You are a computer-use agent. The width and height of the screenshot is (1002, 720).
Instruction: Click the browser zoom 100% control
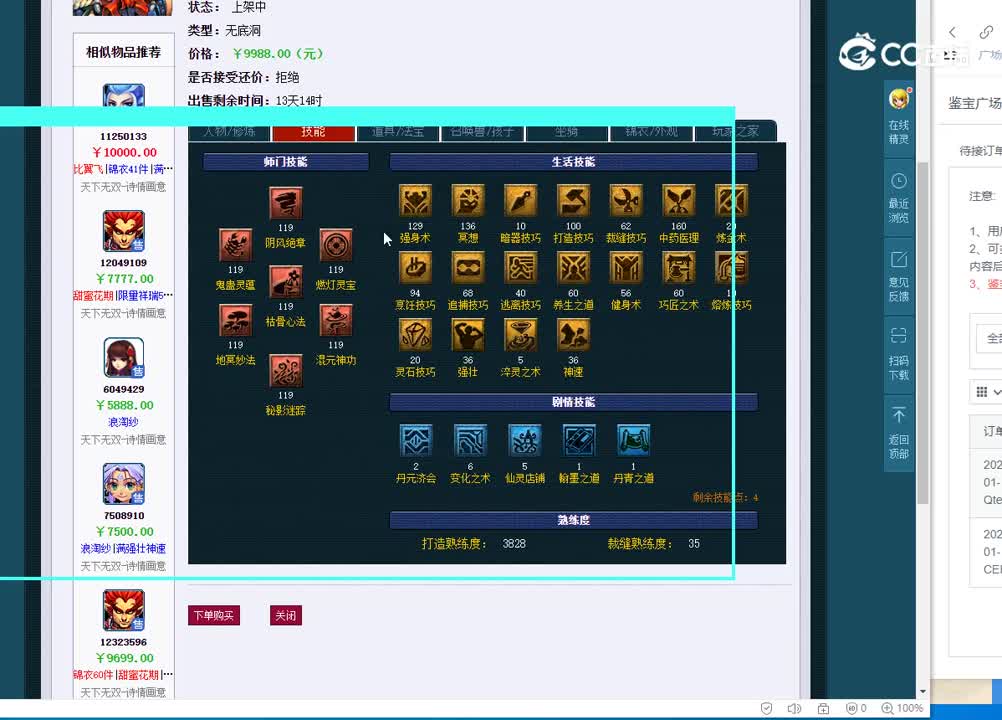pyautogui.click(x=902, y=708)
